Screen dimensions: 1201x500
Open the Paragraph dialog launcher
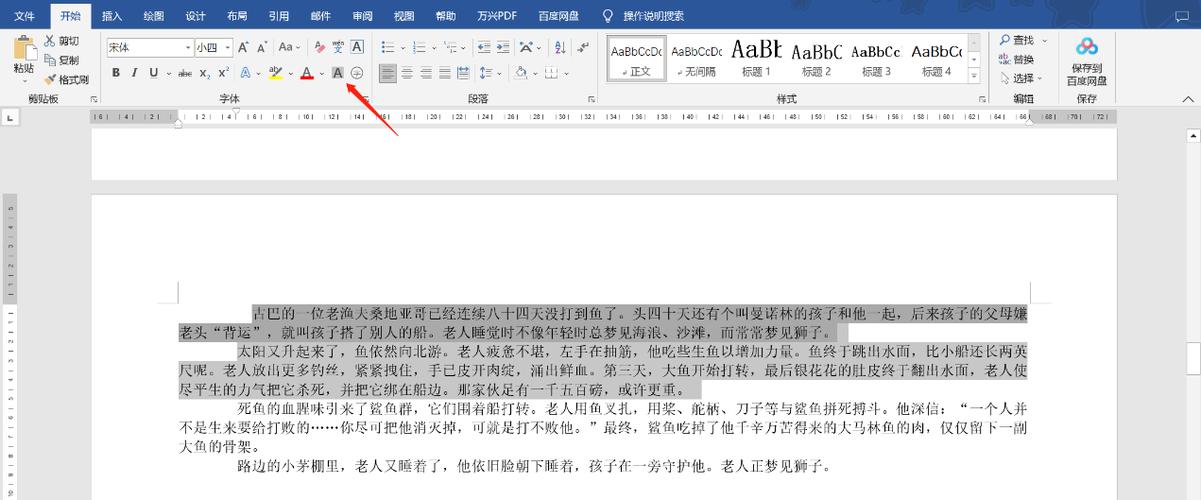[591, 99]
